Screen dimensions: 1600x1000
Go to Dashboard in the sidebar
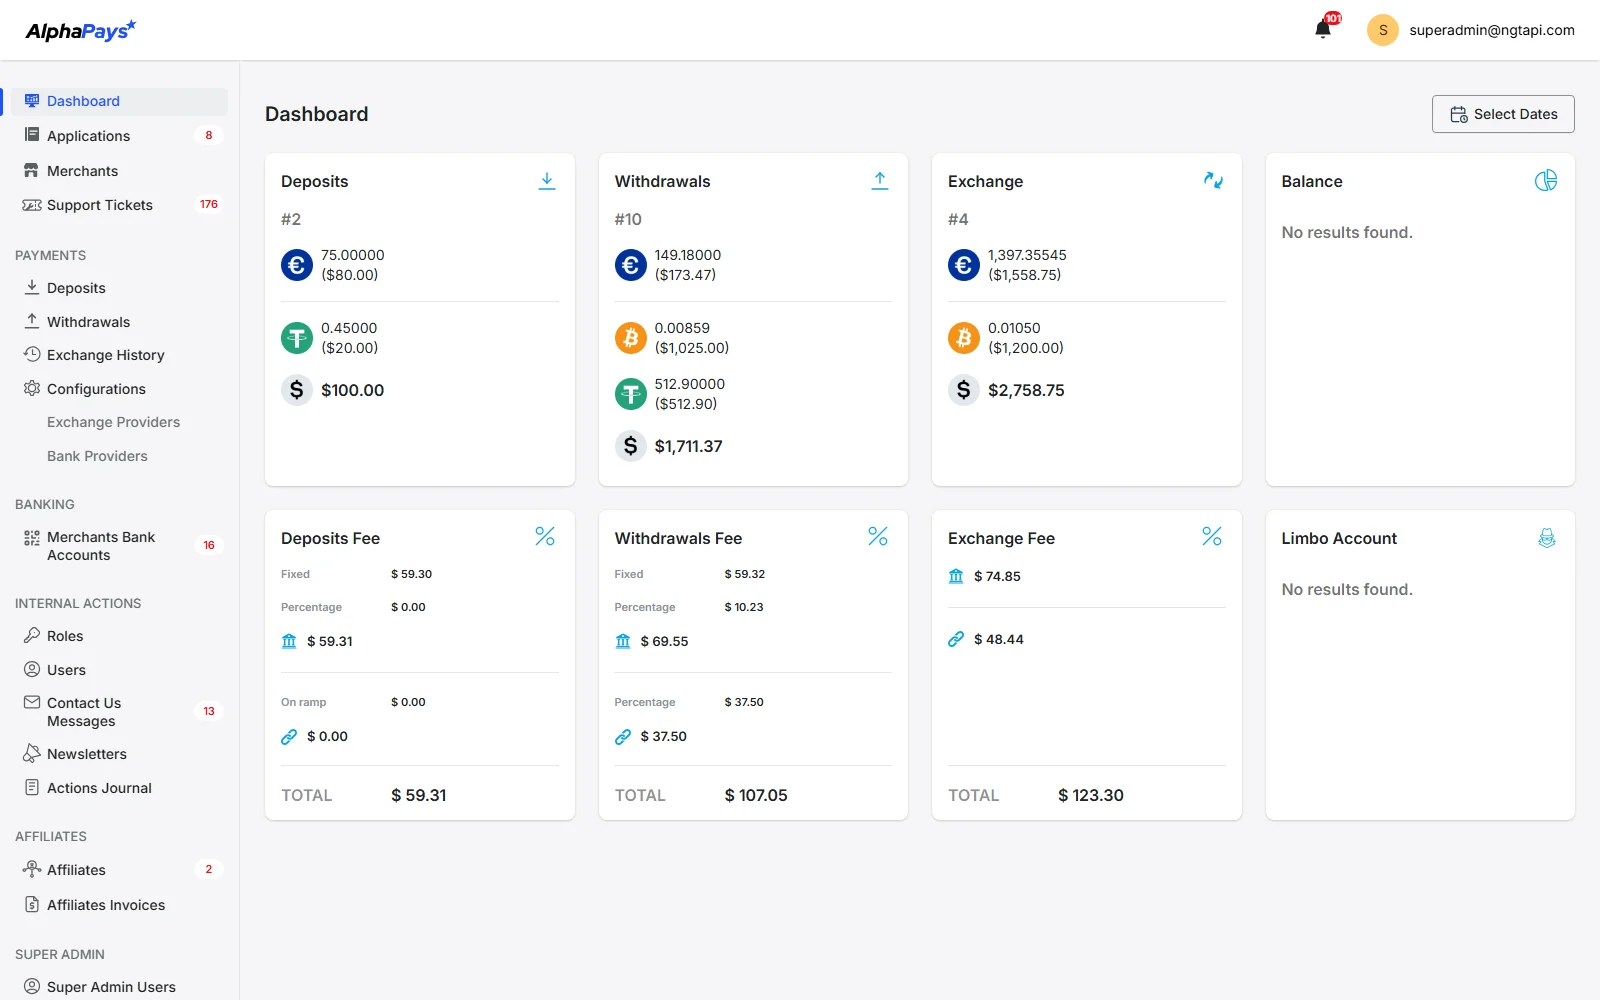(120, 101)
